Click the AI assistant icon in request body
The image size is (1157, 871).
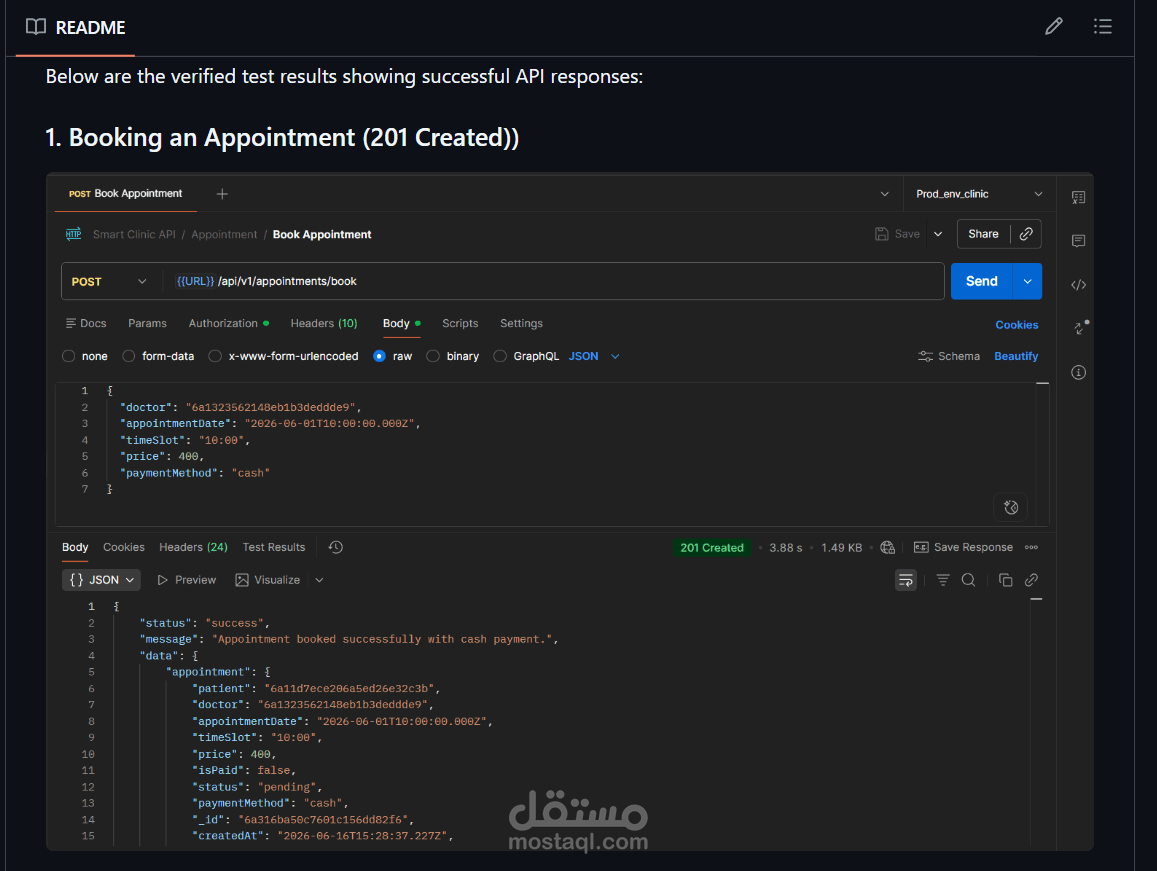[1011, 507]
